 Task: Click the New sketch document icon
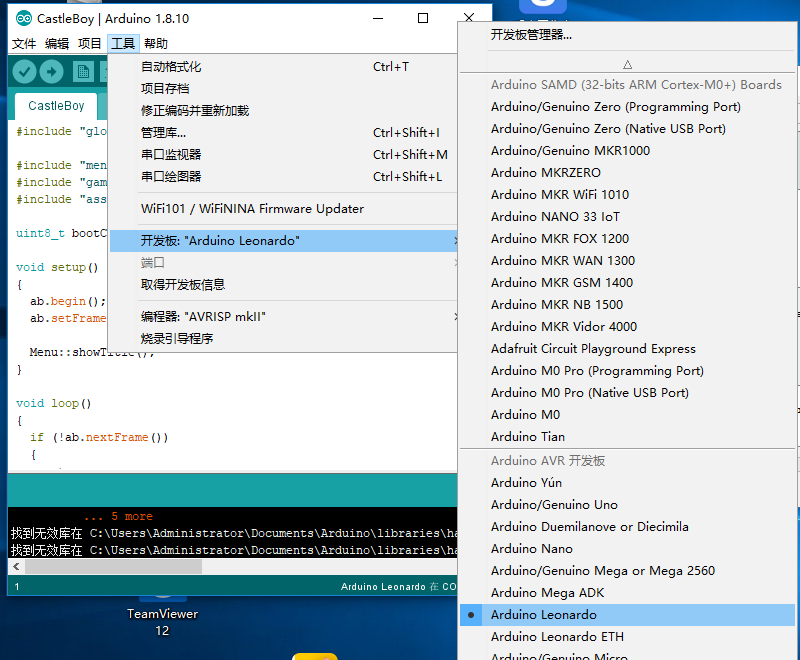point(83,71)
